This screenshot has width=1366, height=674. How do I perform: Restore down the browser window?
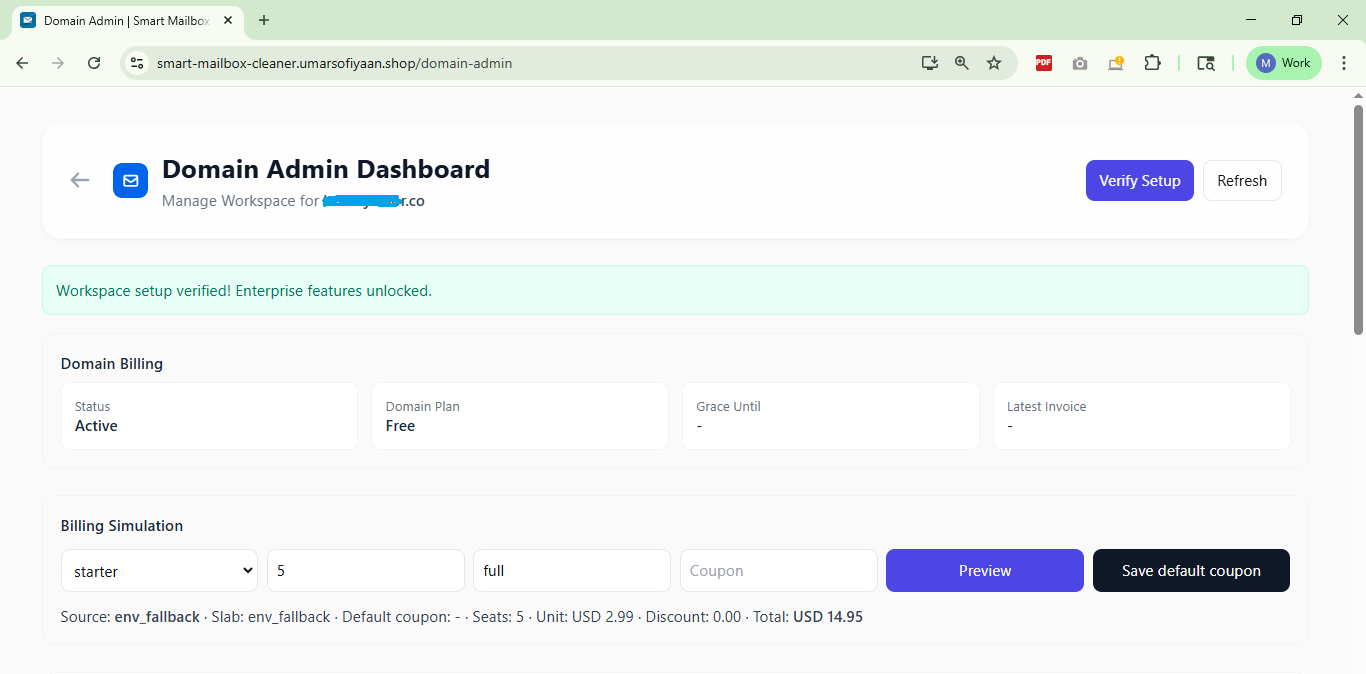click(1297, 20)
